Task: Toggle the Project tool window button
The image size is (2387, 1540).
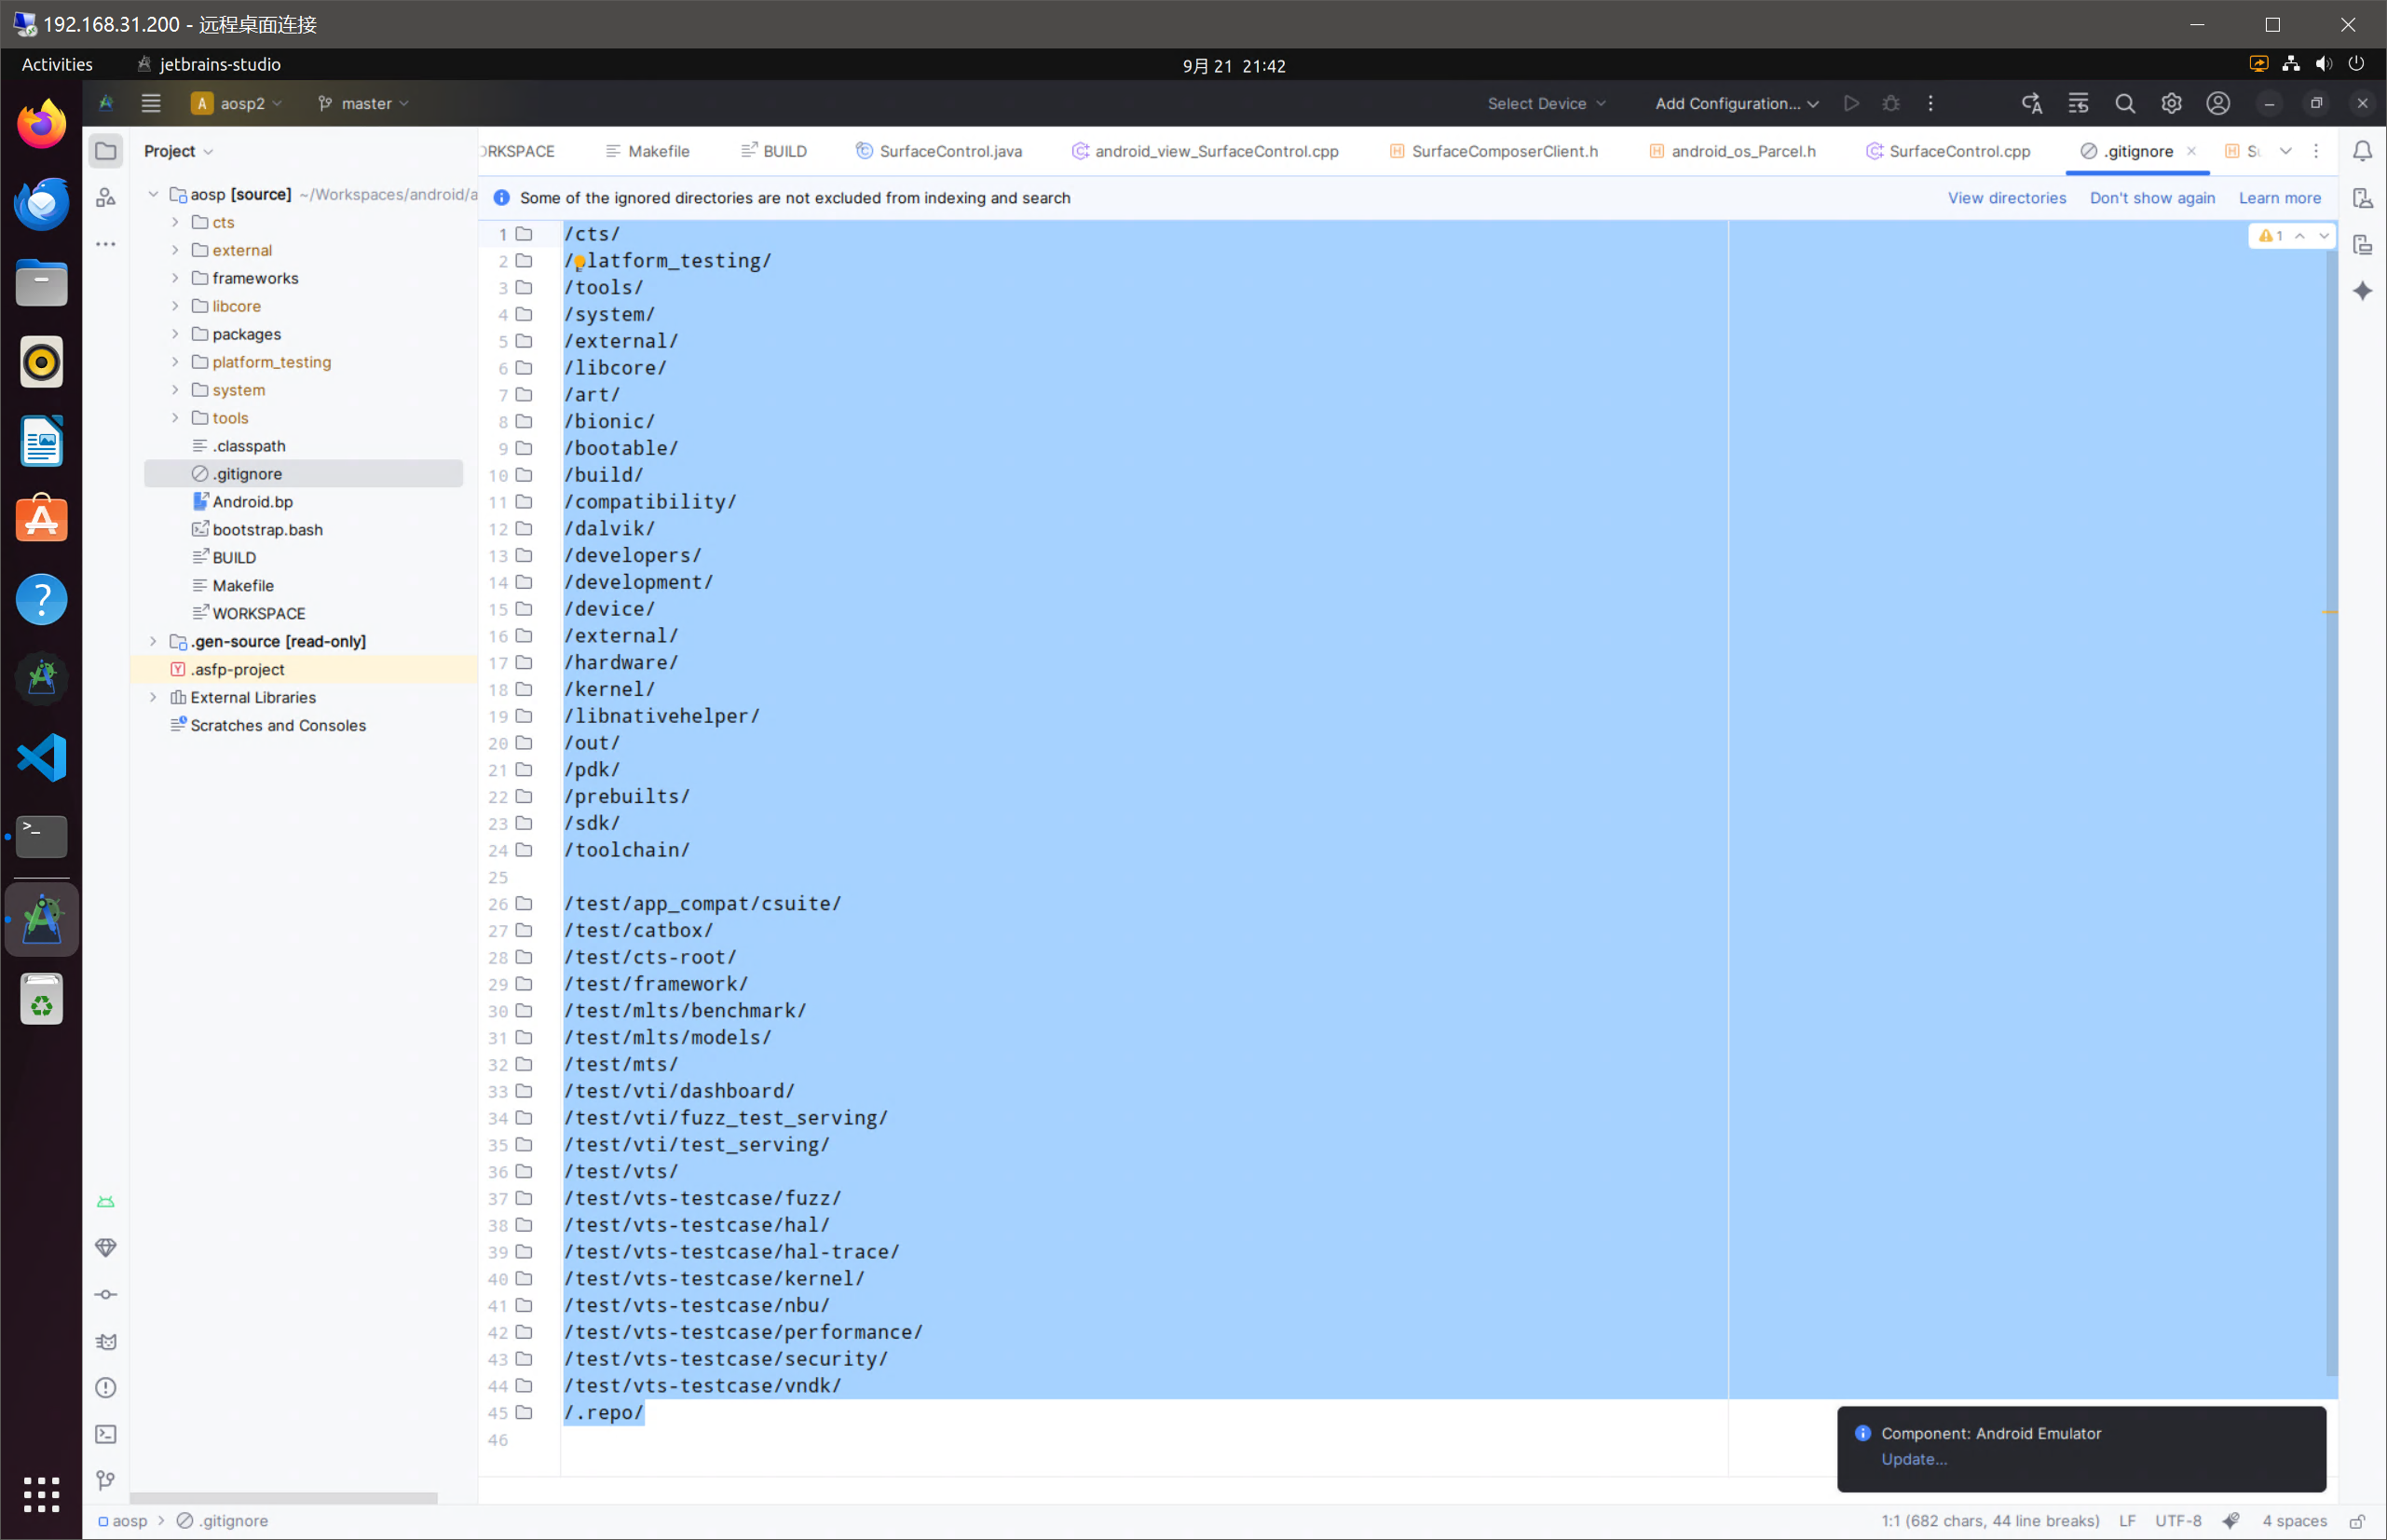Action: (106, 151)
